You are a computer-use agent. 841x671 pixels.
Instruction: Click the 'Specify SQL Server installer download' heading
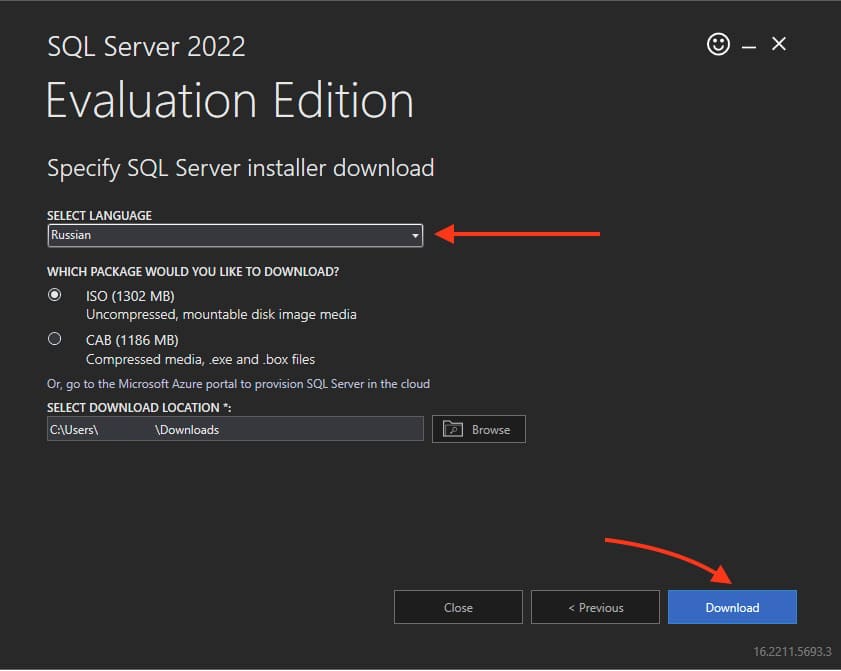pyautogui.click(x=240, y=168)
